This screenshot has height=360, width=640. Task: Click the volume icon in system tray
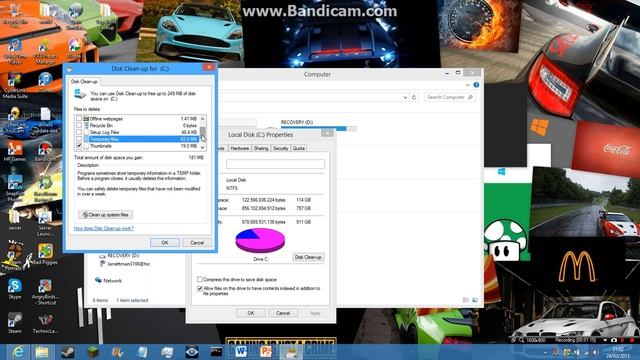(596, 352)
